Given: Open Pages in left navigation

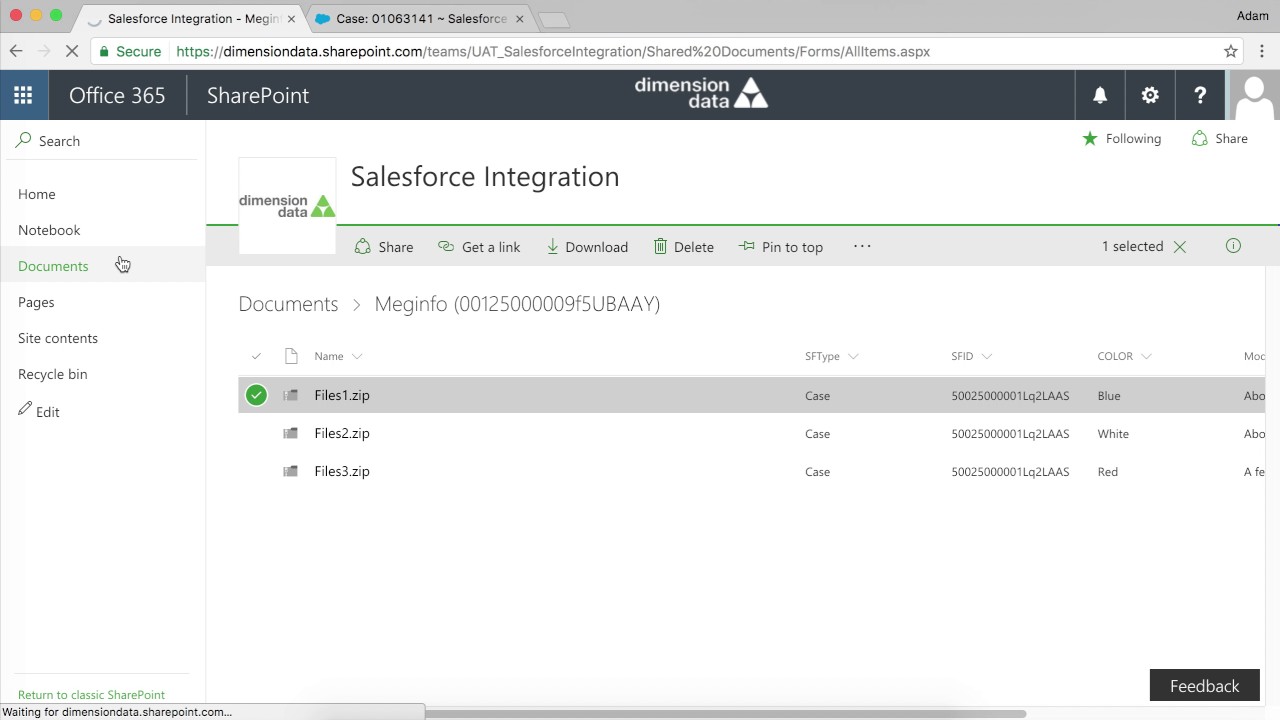Looking at the screenshot, I should coord(36,302).
